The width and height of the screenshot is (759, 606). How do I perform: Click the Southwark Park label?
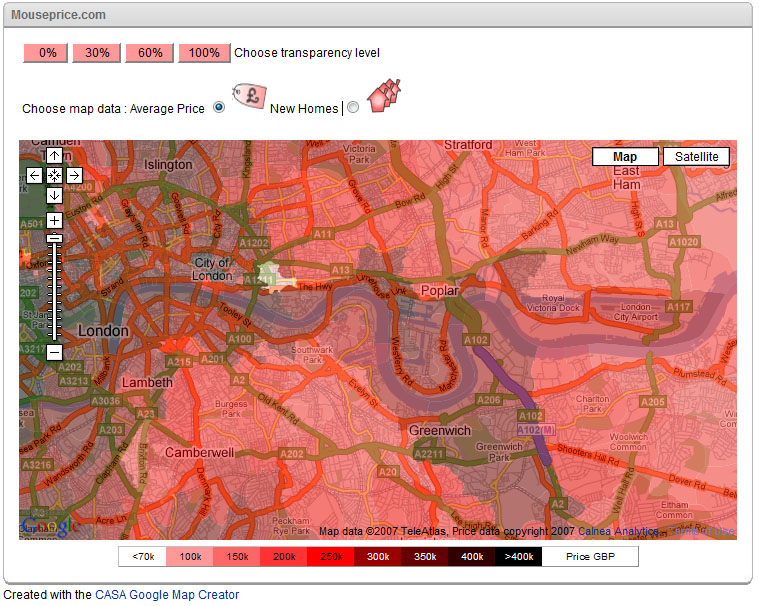coord(312,354)
